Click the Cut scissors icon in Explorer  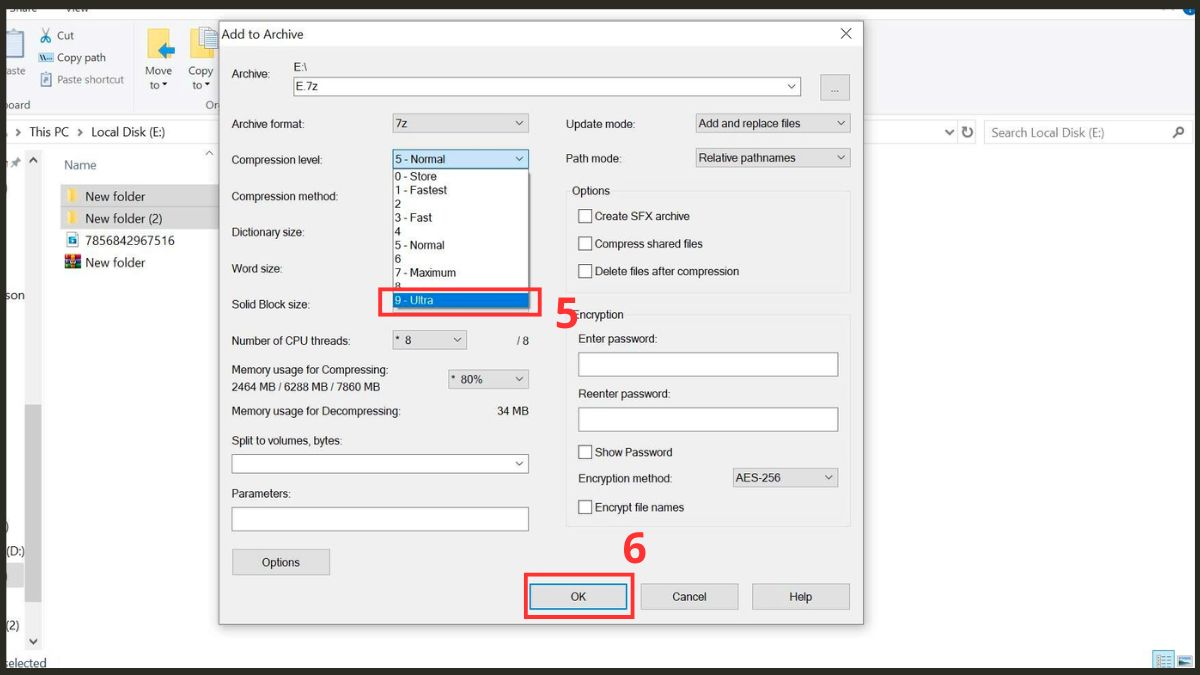coord(45,35)
